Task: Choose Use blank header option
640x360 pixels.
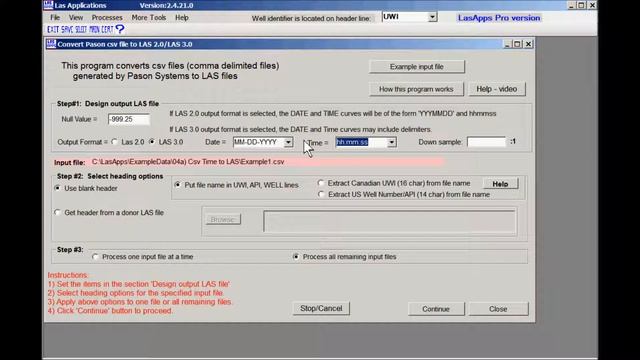Action: pyautogui.click(x=58, y=188)
